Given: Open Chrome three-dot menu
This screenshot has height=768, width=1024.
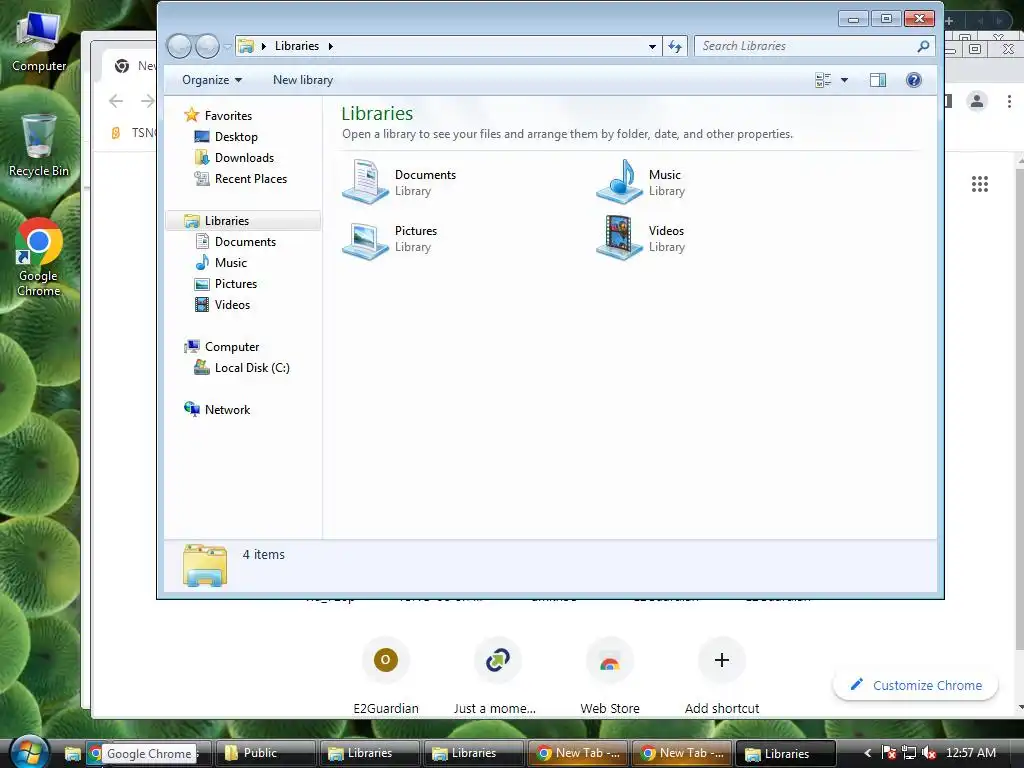Looking at the screenshot, I should click(1009, 101).
